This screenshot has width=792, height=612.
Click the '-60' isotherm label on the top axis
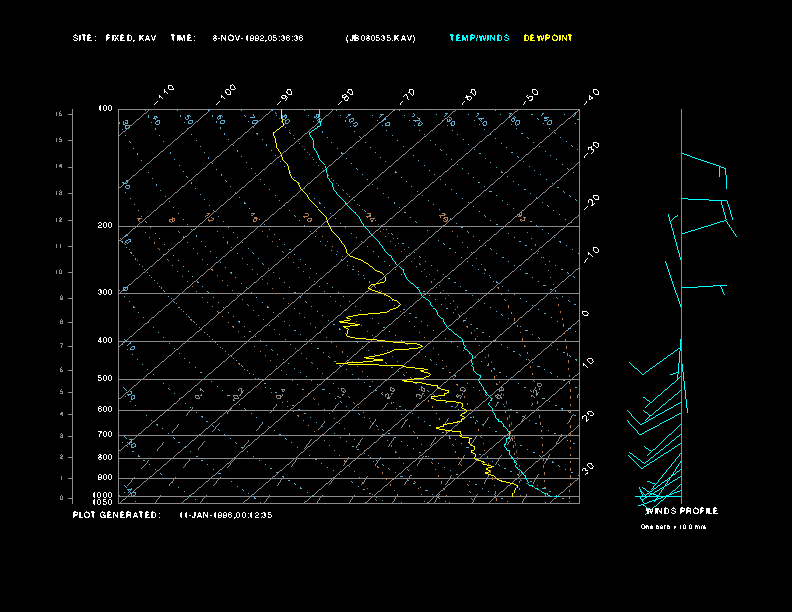coord(469,96)
